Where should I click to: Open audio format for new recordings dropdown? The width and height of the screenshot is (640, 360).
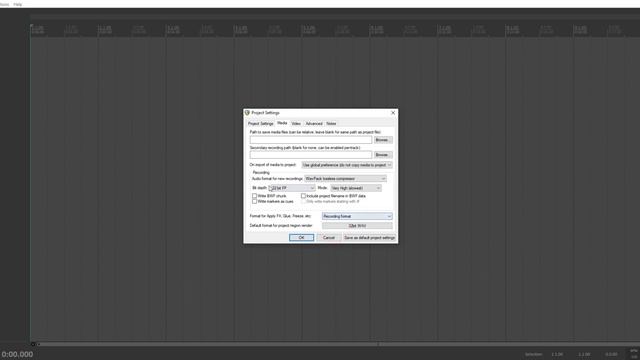click(345, 179)
